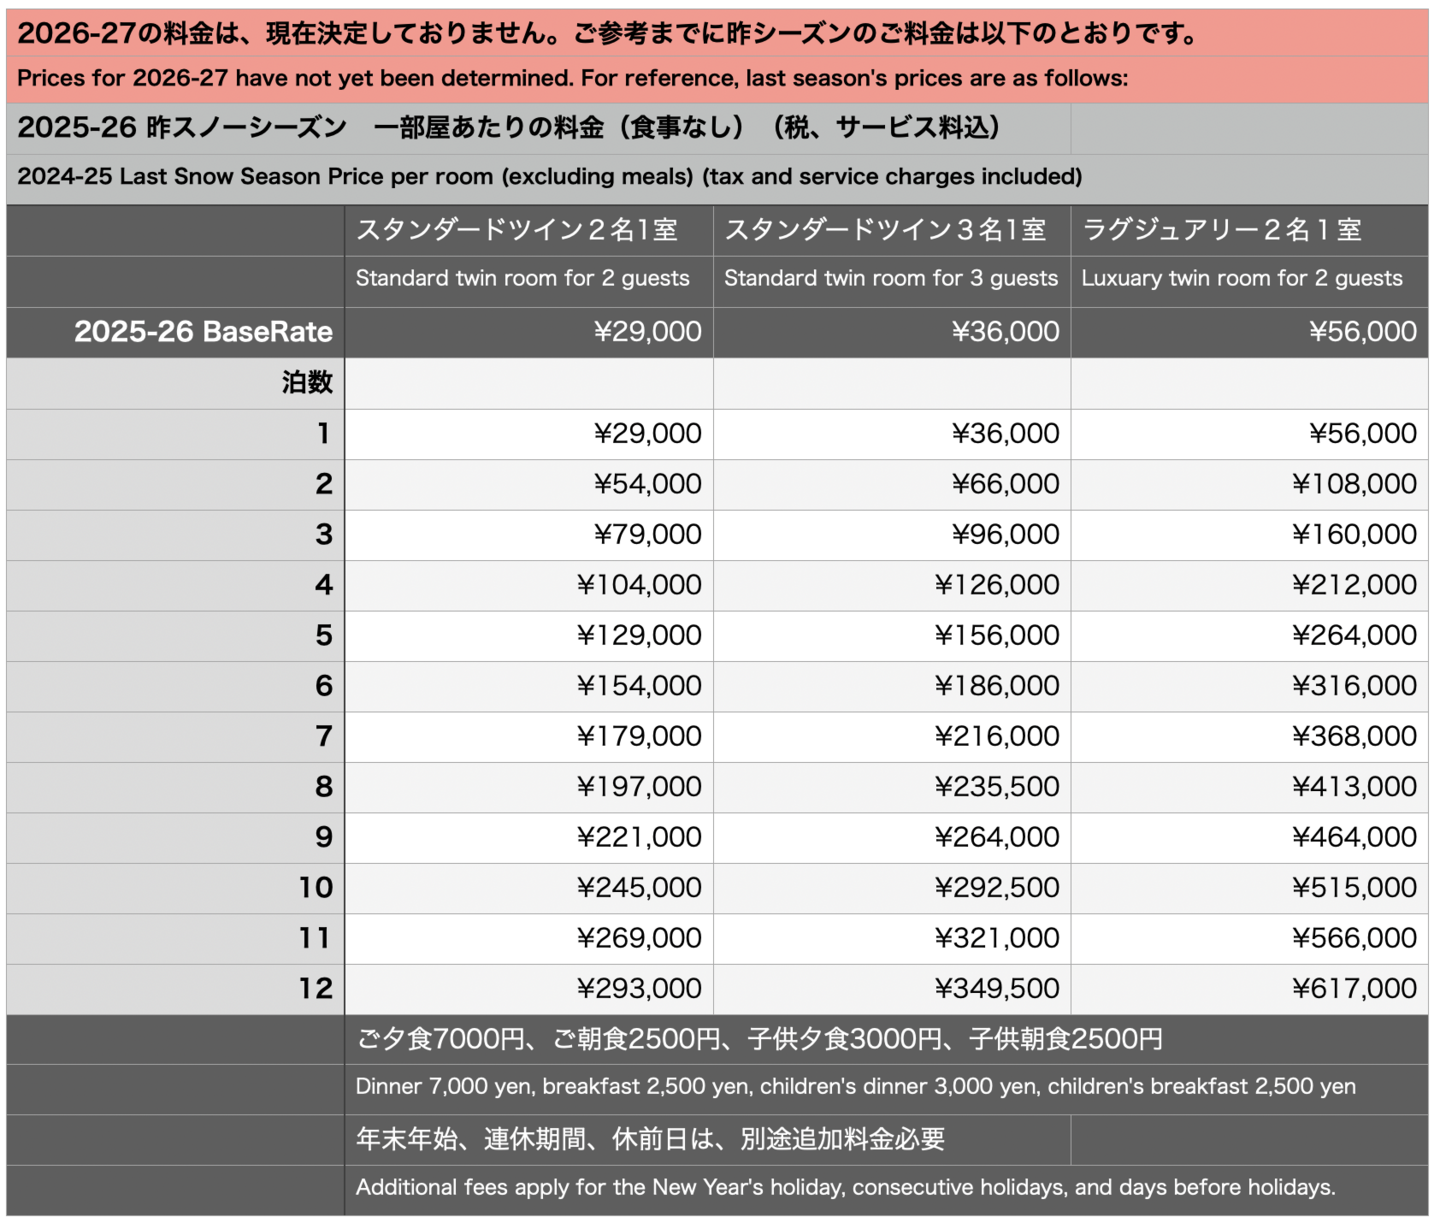Screen dimensions: 1440x1222
Task: Click the English 'Prices for 2026-27' notice line
Action: [x=572, y=79]
